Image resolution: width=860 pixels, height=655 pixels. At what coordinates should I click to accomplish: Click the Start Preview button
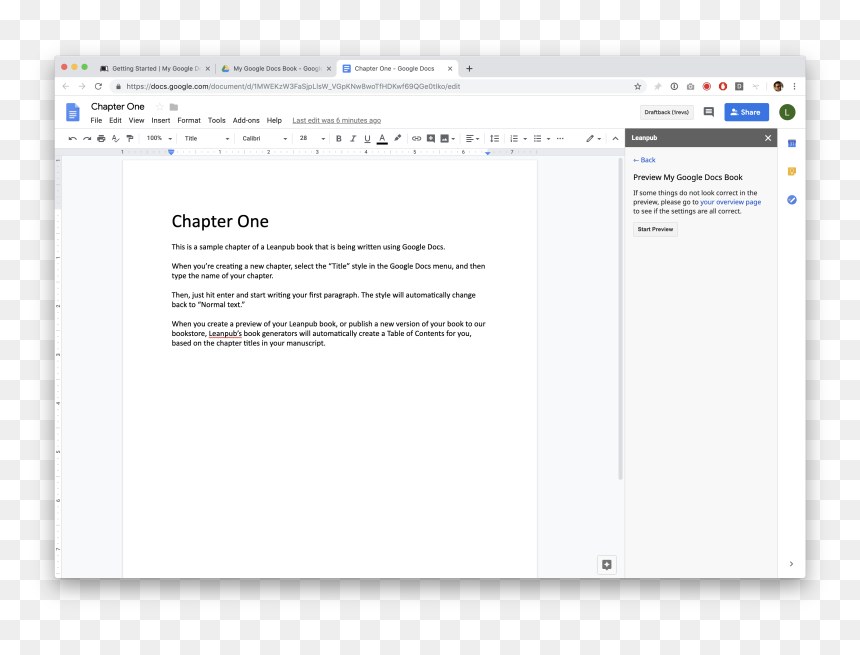tap(655, 229)
